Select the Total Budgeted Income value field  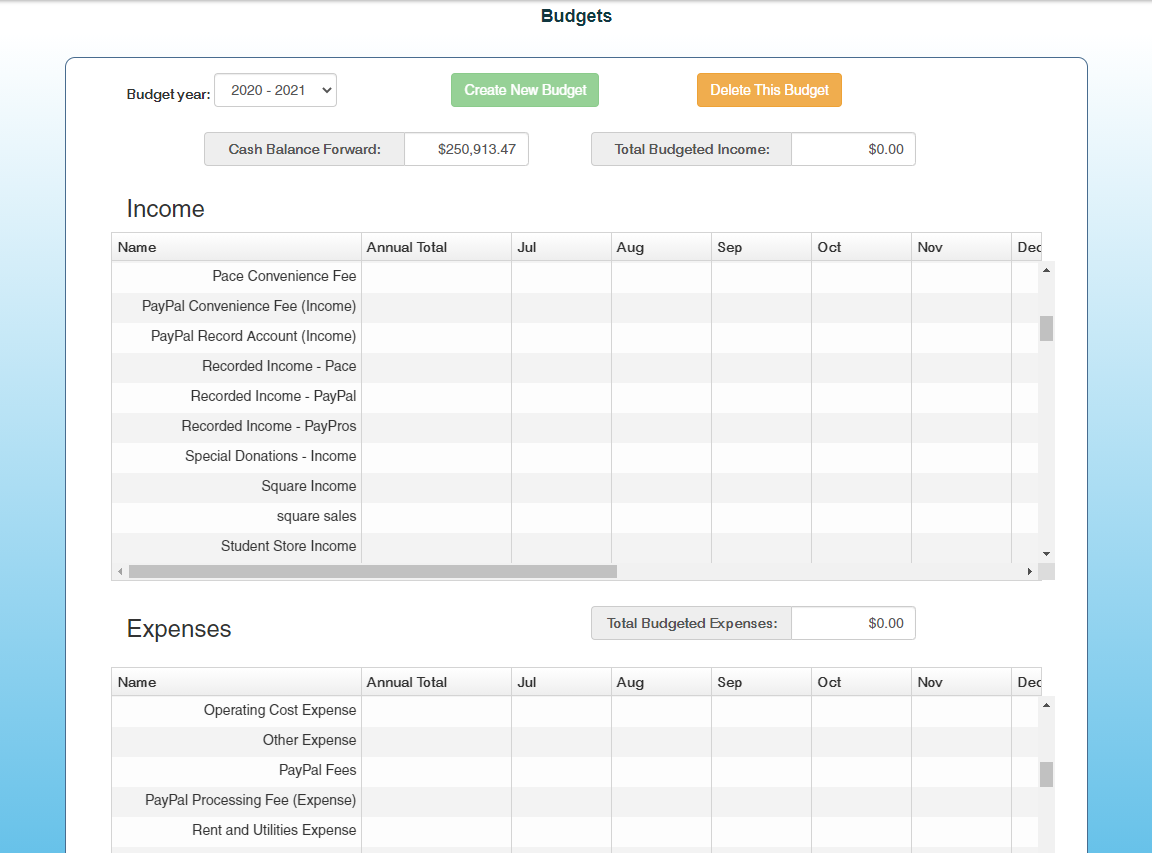(853, 149)
